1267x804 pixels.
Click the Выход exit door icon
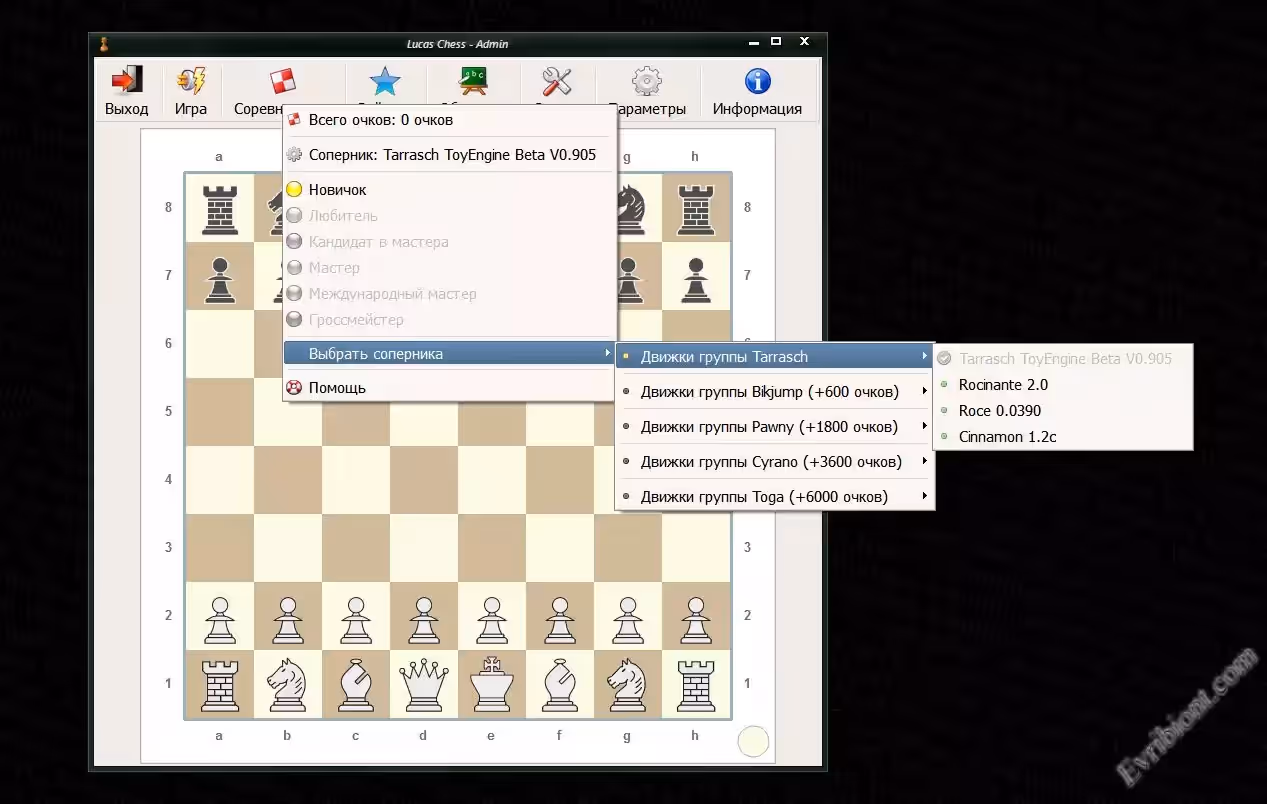pos(126,82)
